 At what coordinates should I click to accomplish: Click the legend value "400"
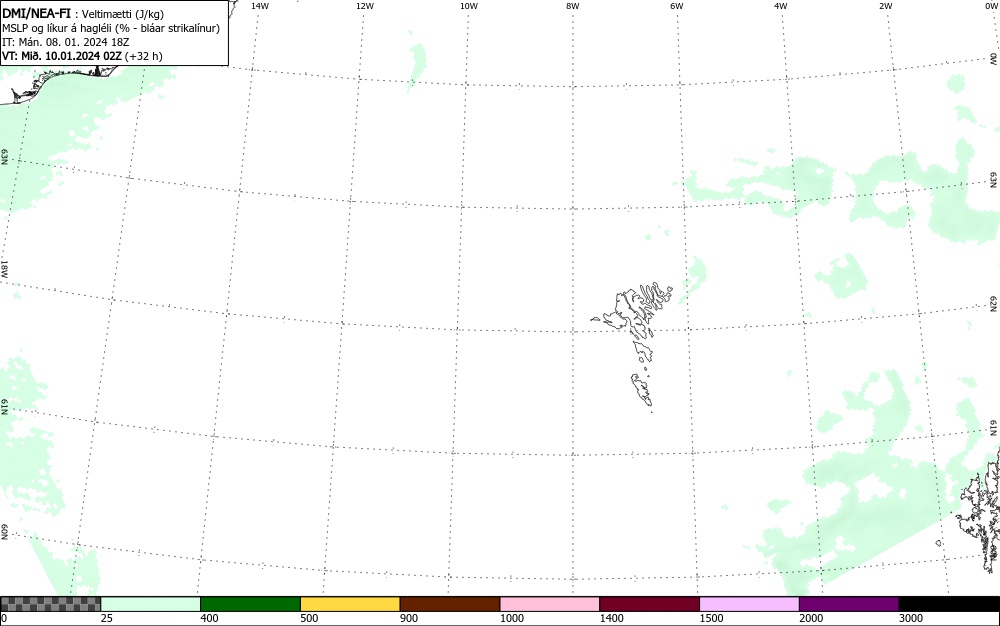click(x=209, y=618)
